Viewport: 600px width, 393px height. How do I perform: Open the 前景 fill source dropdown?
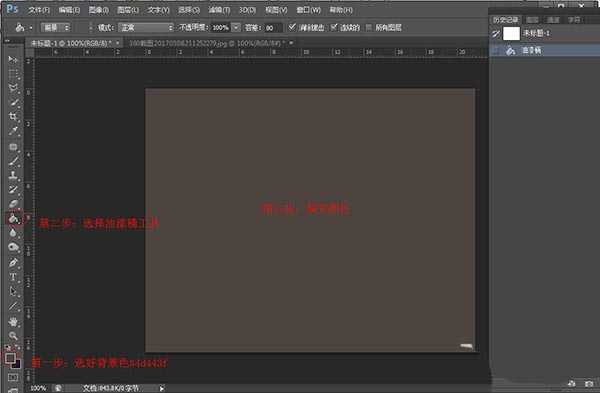(56, 28)
